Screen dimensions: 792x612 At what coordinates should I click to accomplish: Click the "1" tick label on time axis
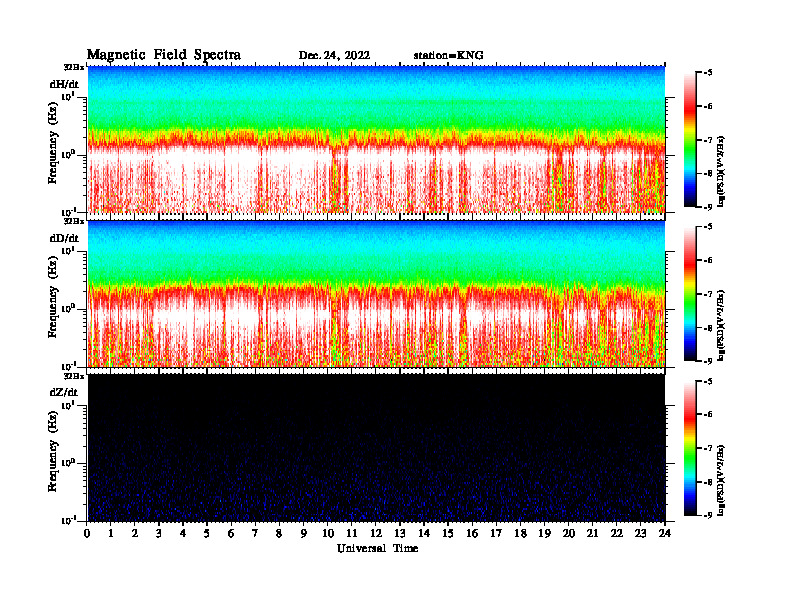coord(111,534)
